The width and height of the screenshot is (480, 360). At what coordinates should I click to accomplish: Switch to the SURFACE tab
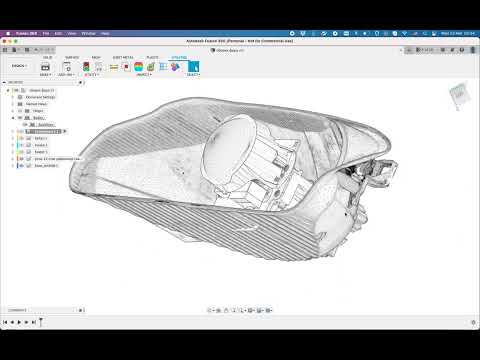point(72,57)
